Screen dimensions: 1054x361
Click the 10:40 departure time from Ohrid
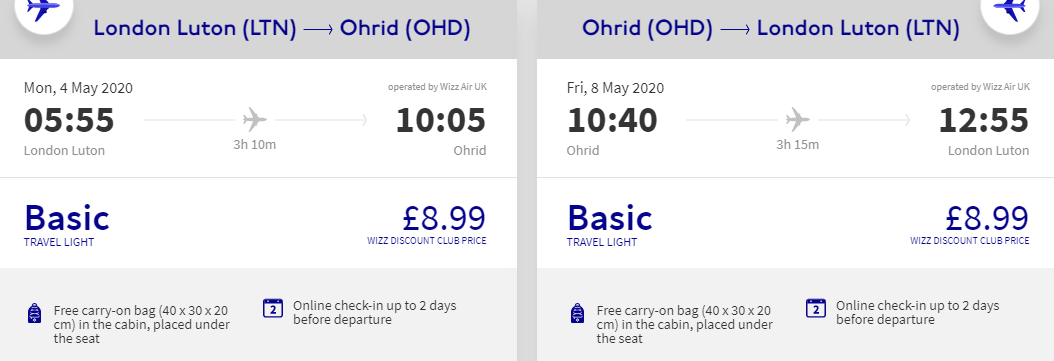[612, 120]
